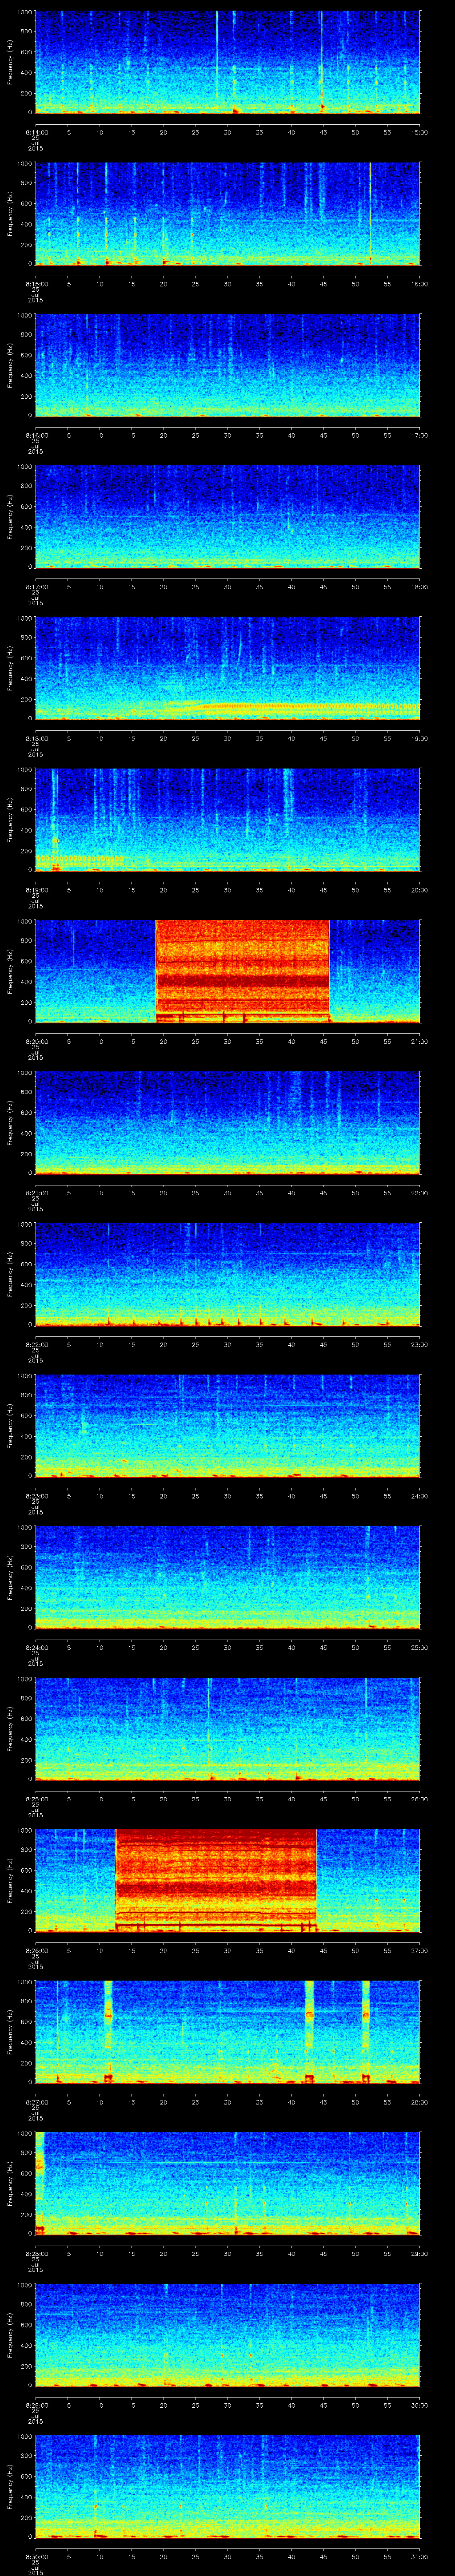Click the 31:00 end time label
The height and width of the screenshot is (2576, 455).
coord(420,2556)
